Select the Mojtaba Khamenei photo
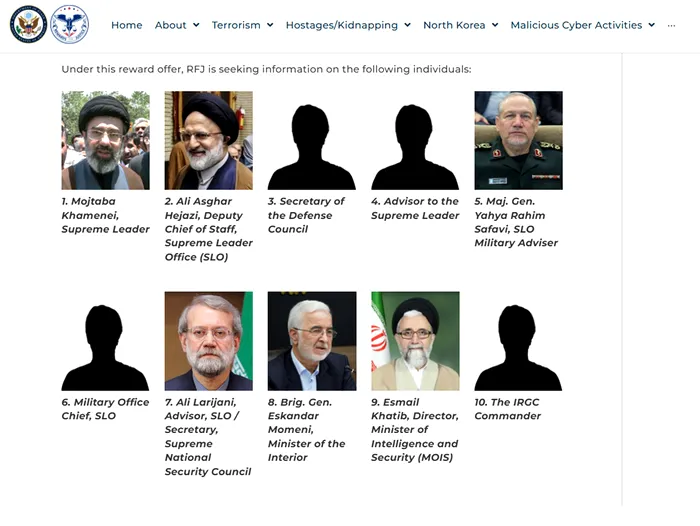Image resolution: width=700 pixels, height=526 pixels. tap(105, 140)
